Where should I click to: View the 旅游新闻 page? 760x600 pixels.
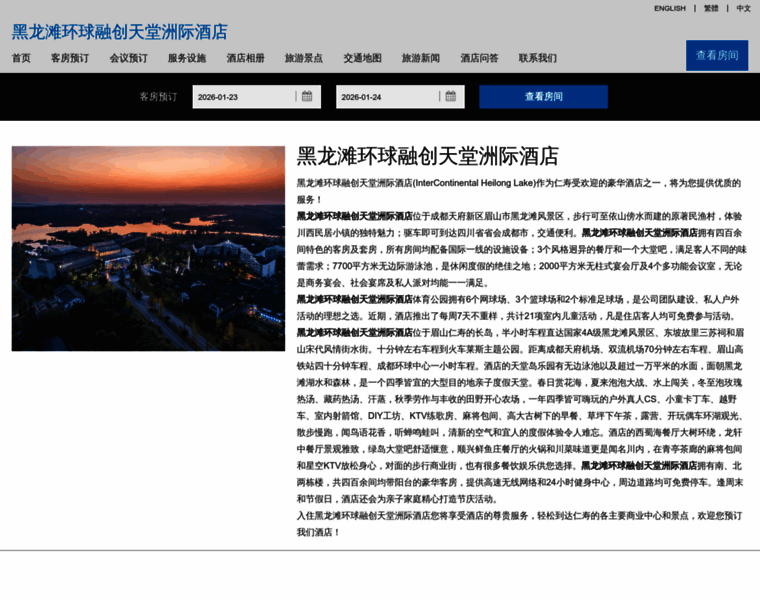tap(421, 58)
